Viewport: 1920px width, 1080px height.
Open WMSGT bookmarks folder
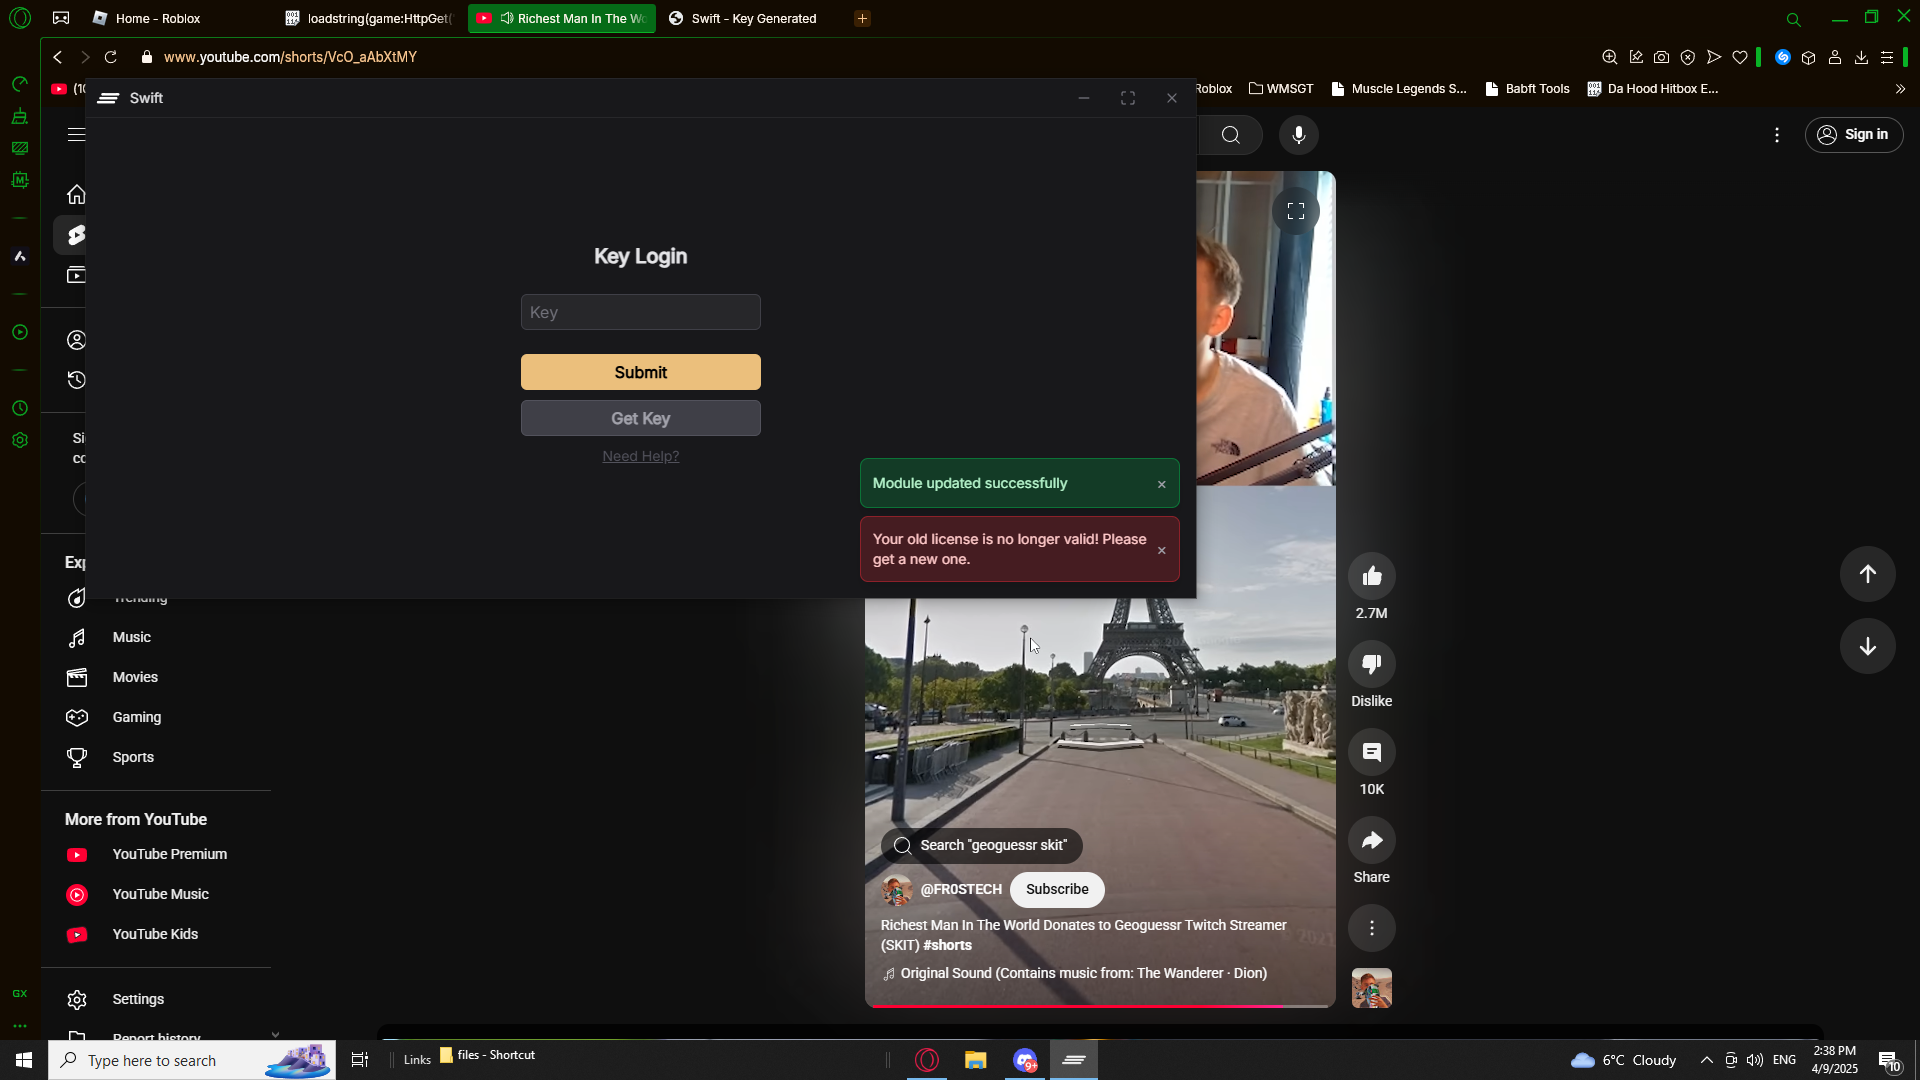(x=1281, y=89)
